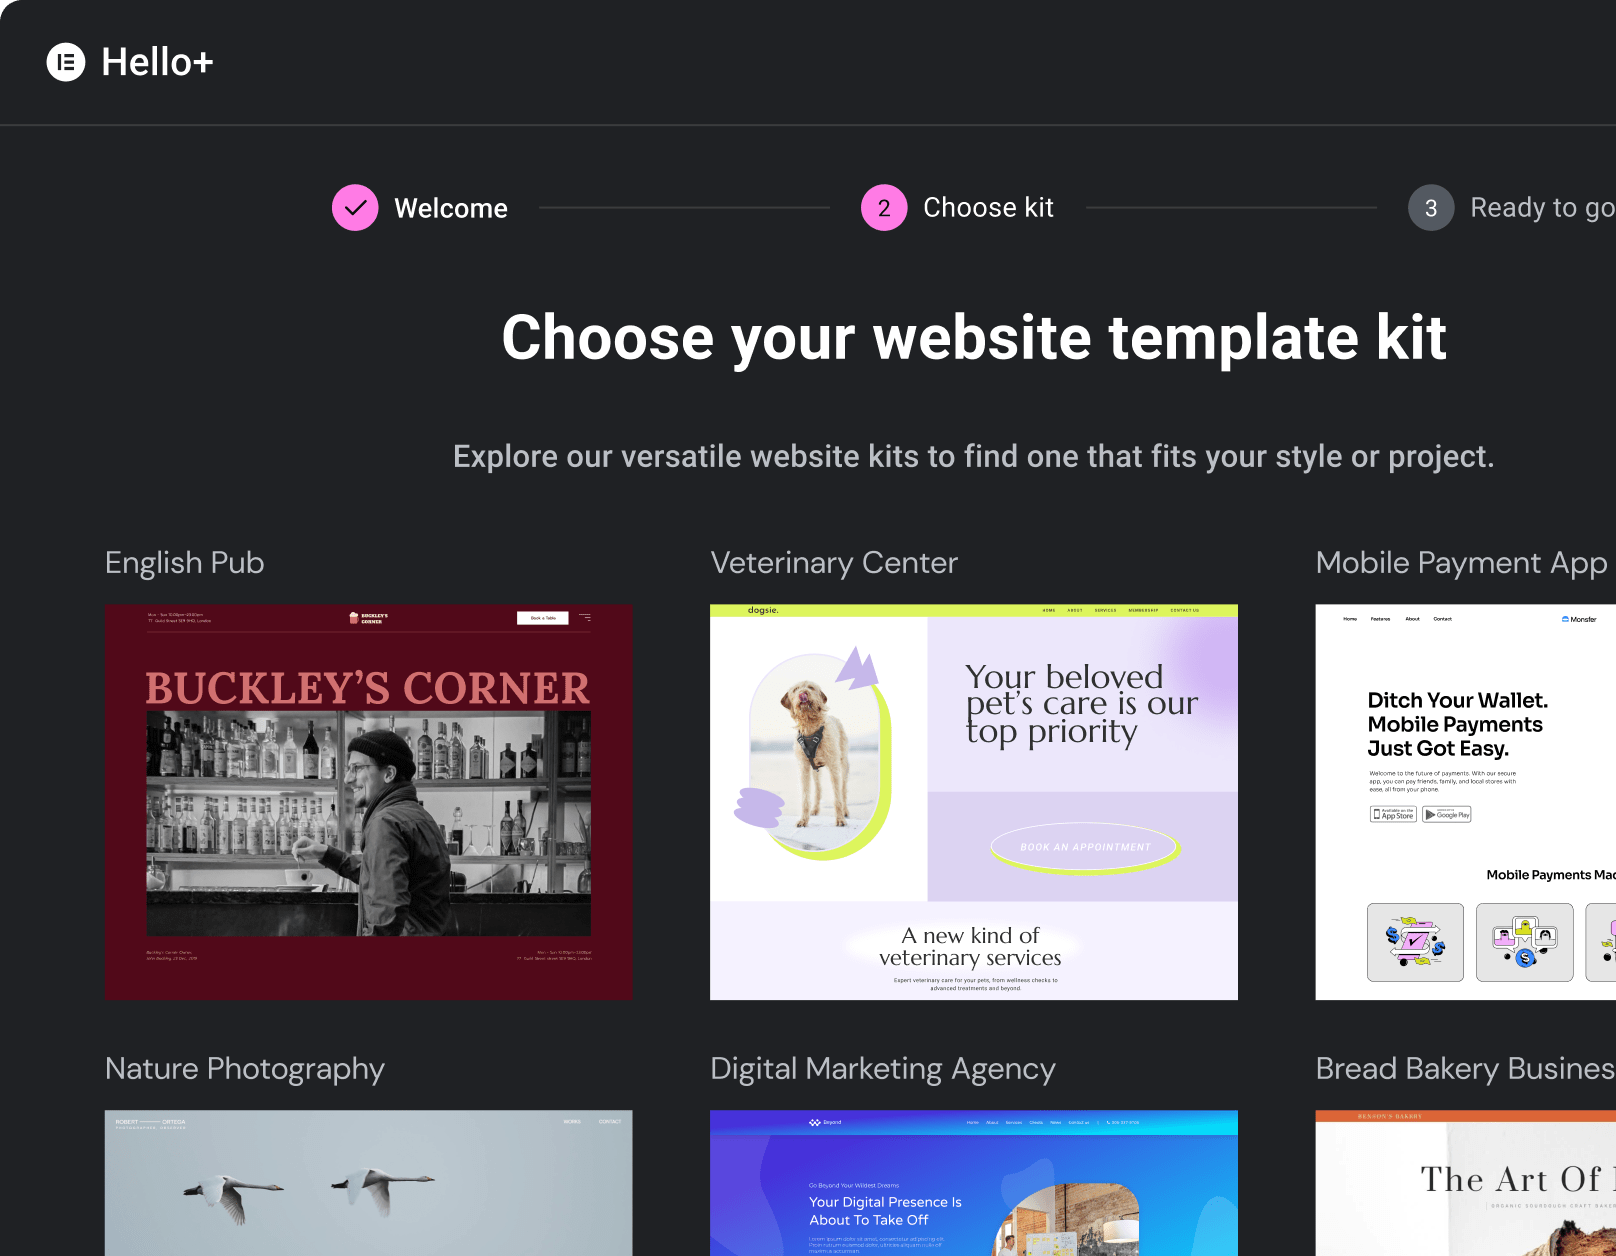Image resolution: width=1616 pixels, height=1256 pixels.
Task: Jump to the Ready to go step
Action: coord(1541,208)
